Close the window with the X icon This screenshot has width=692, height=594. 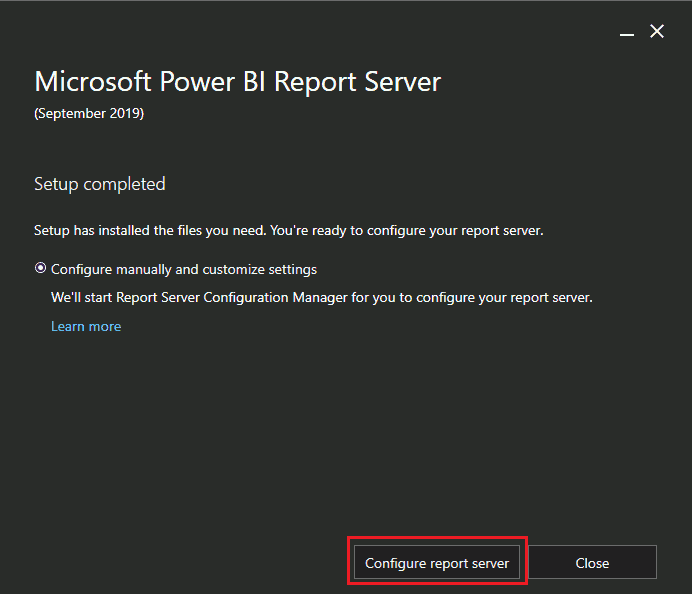657,31
